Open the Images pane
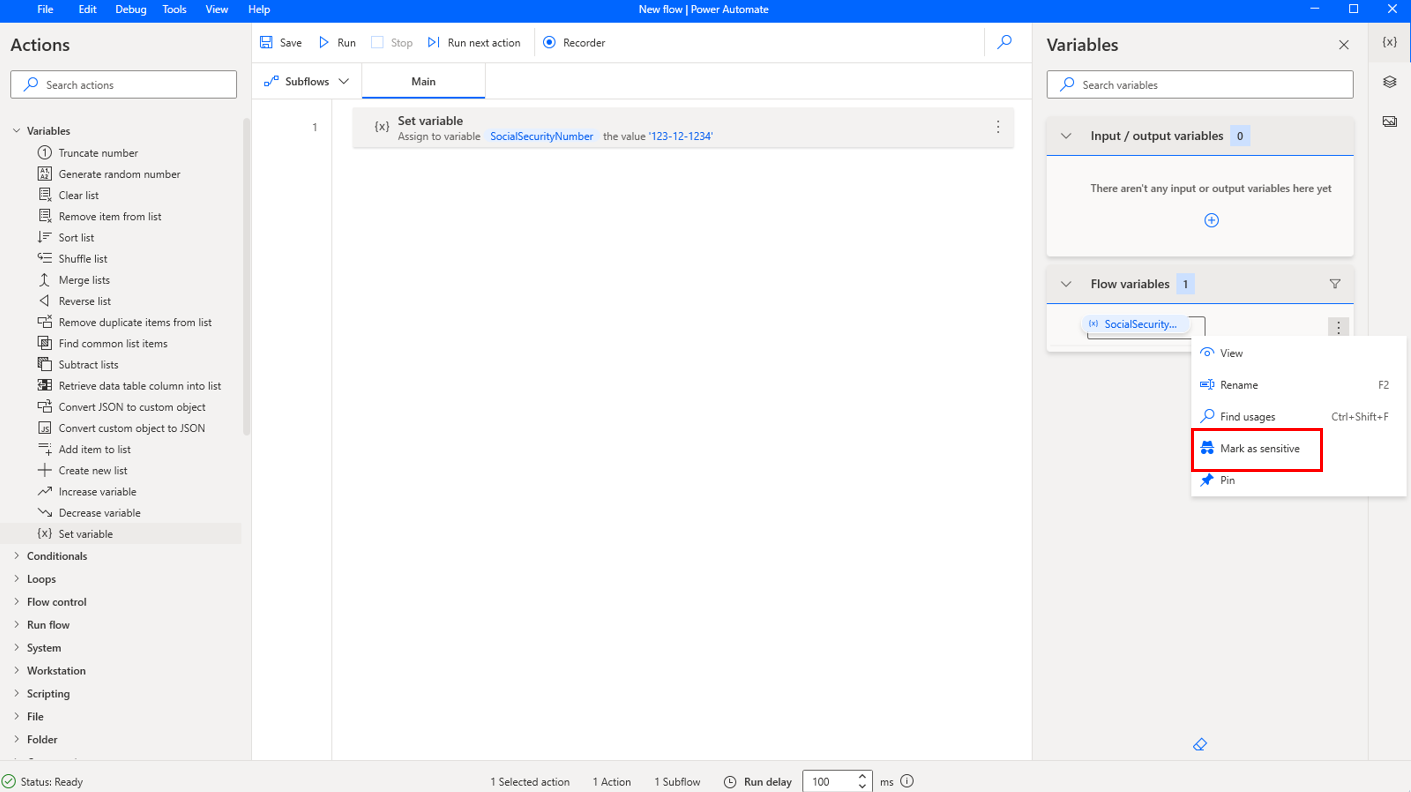The height and width of the screenshot is (792, 1411). click(1389, 120)
